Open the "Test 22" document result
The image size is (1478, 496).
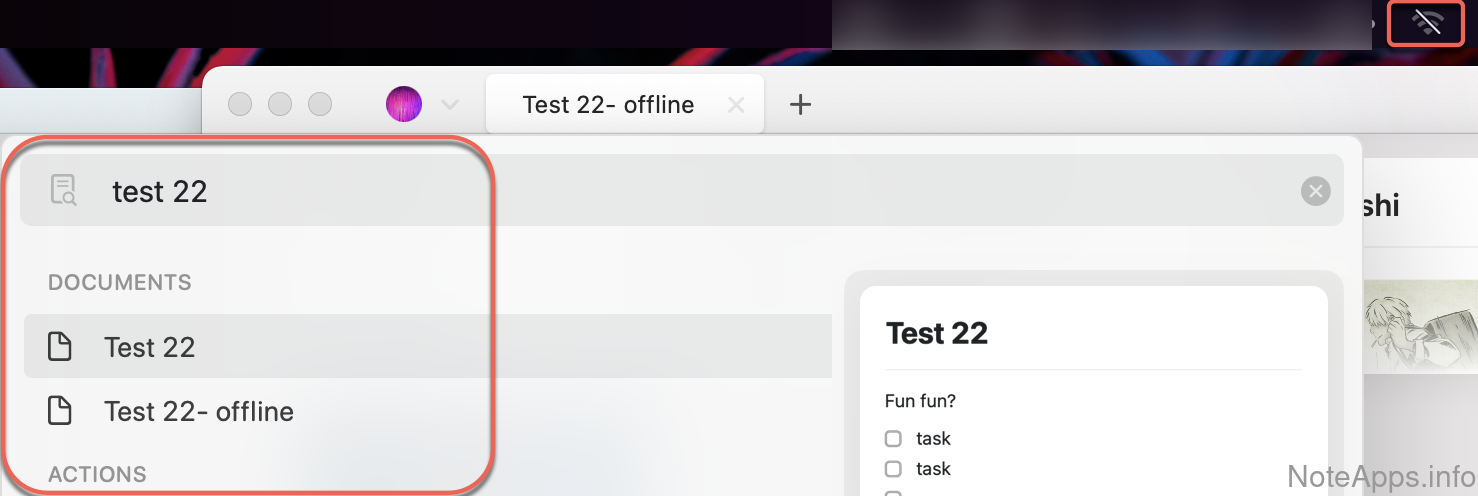150,347
